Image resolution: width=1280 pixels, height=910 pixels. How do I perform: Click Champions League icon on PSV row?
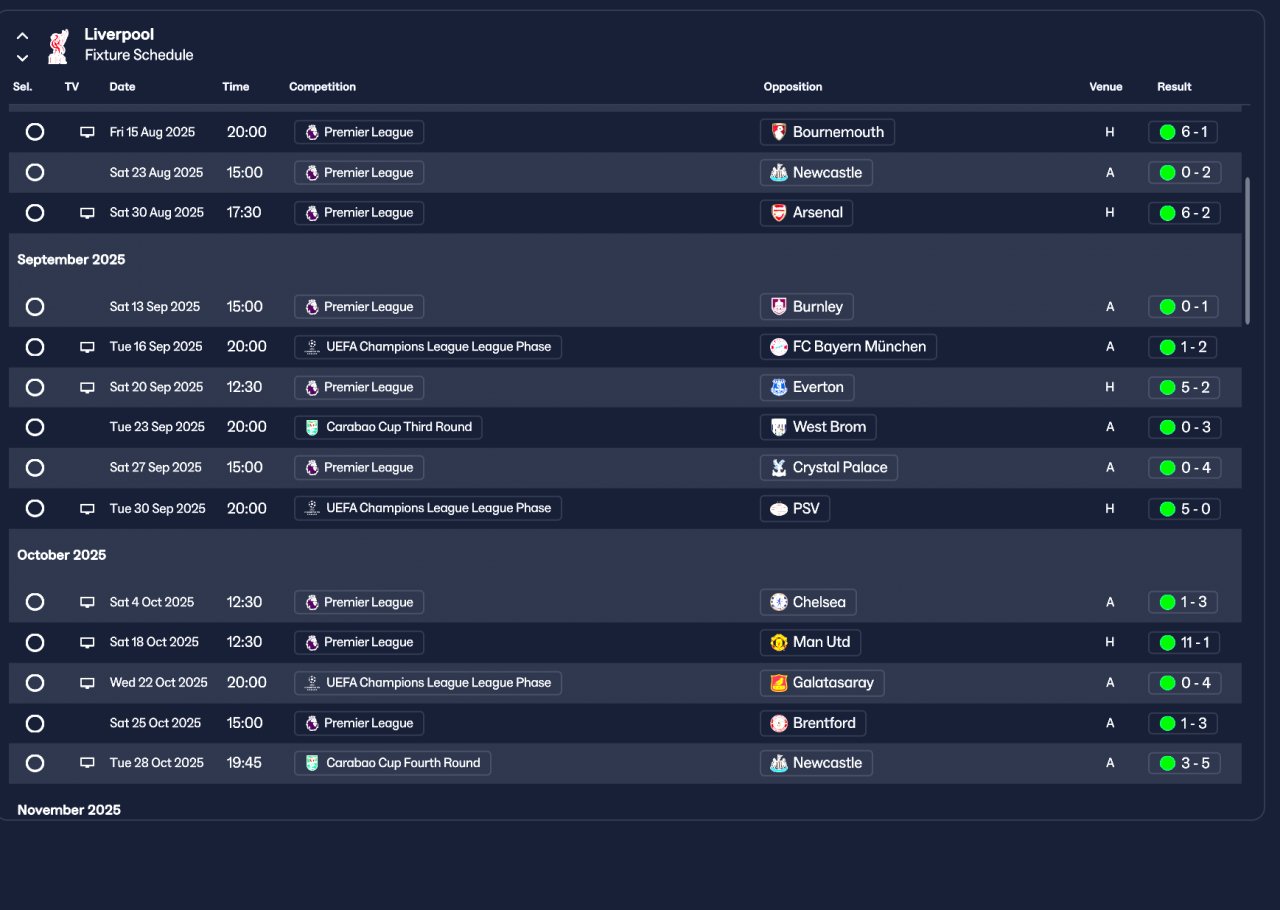312,508
